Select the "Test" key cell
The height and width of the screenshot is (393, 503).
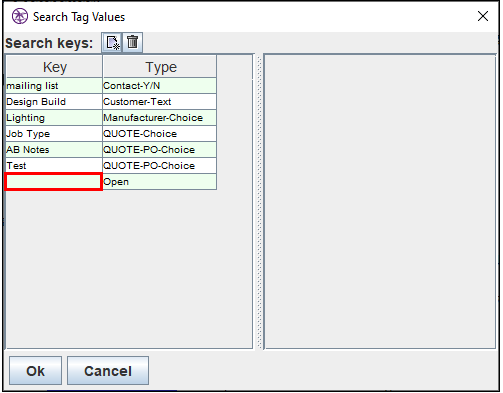[x=54, y=166]
